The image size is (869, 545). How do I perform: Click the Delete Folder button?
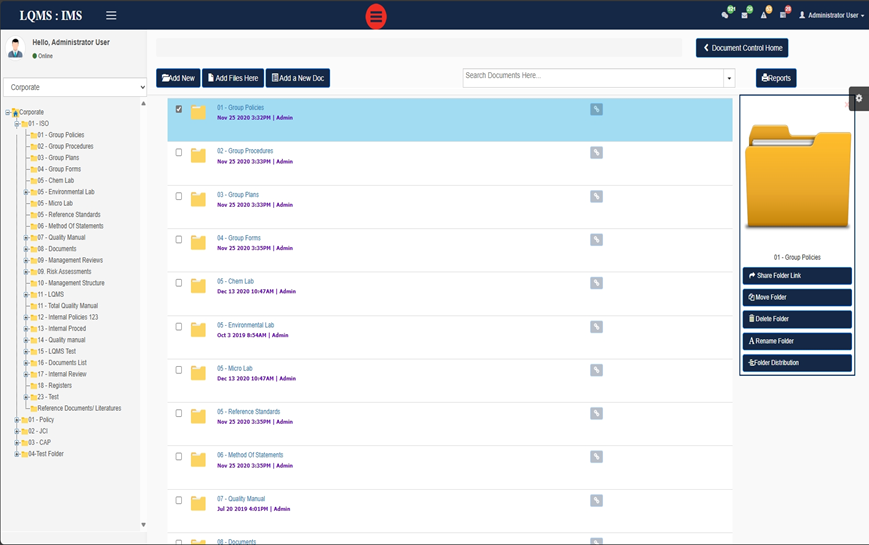point(797,319)
